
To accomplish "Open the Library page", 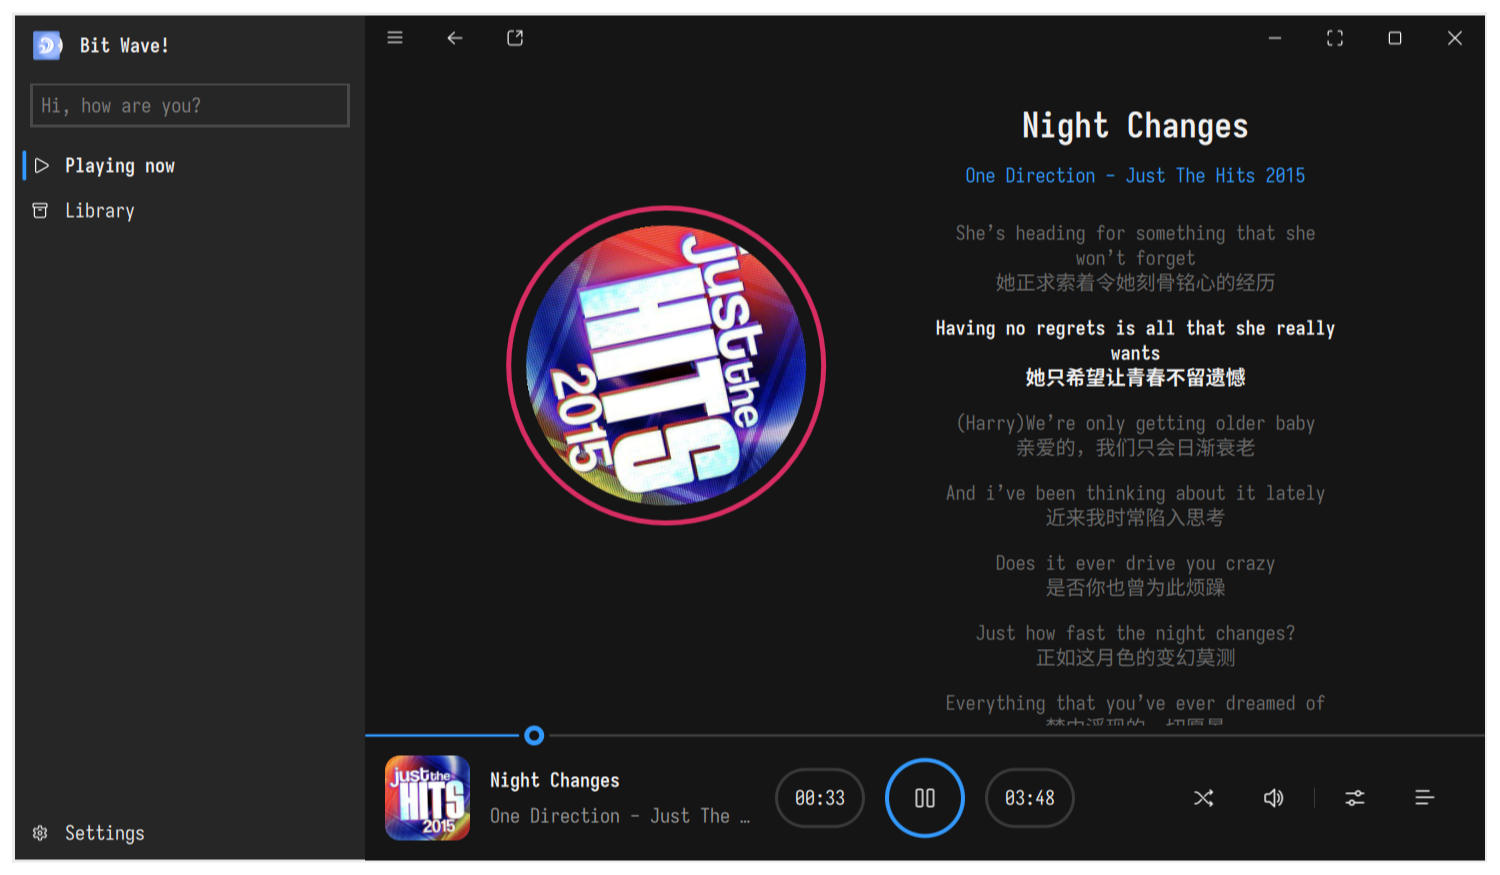I will (x=190, y=211).
